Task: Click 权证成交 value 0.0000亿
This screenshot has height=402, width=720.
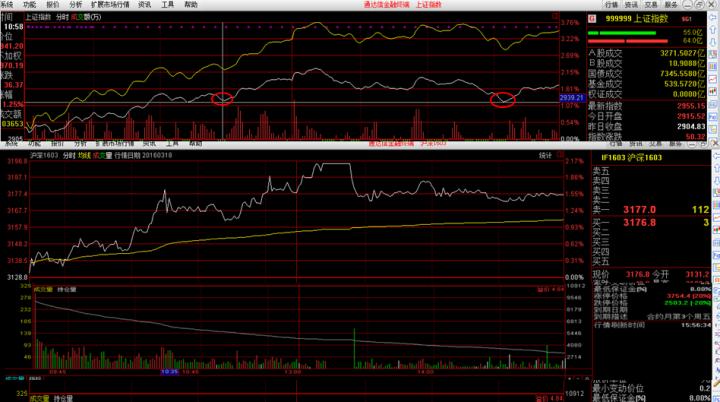Action: click(x=688, y=94)
